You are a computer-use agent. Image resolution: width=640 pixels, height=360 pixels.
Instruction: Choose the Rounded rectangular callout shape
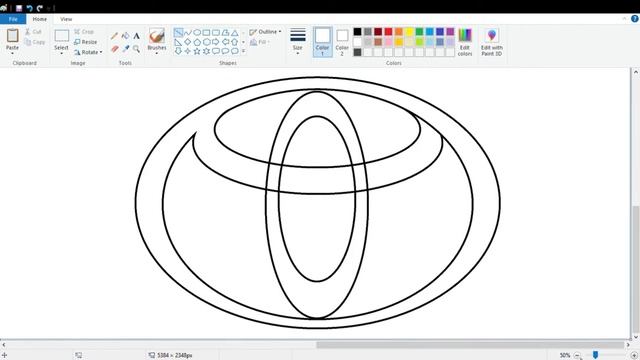point(216,51)
